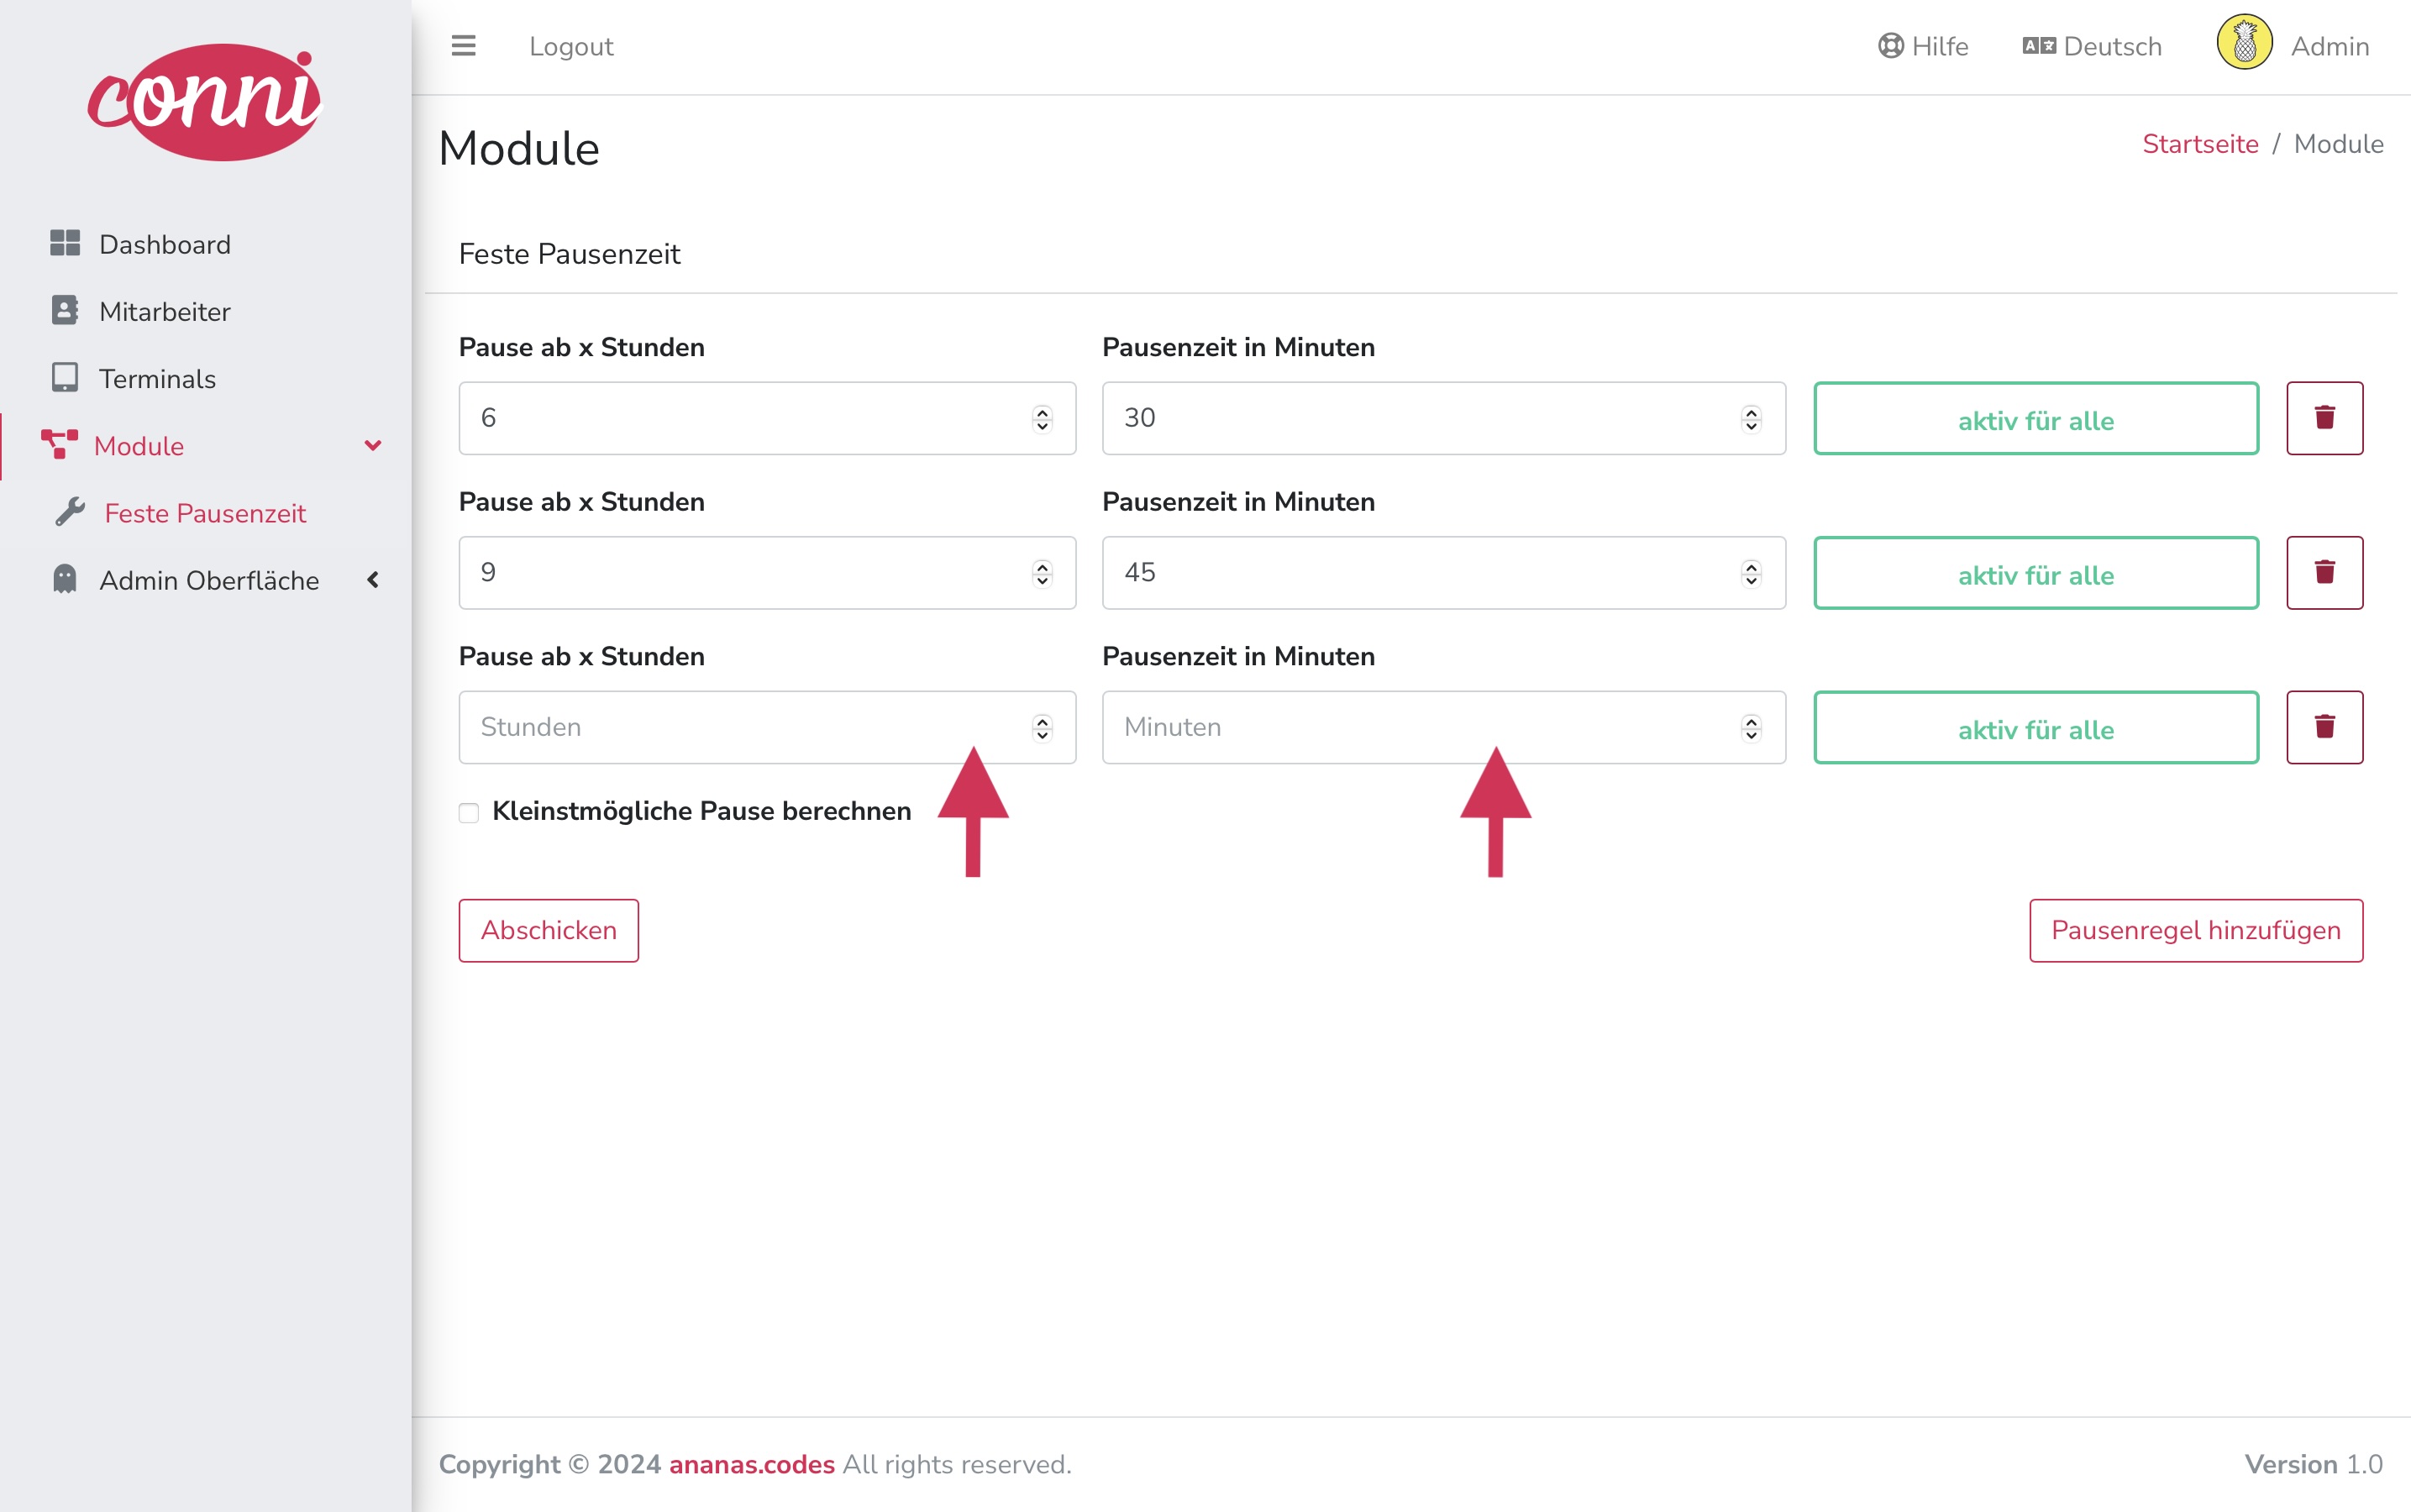Viewport: 2411px width, 1512px height.
Task: Go to Startseite breadcrumb
Action: [2200, 144]
